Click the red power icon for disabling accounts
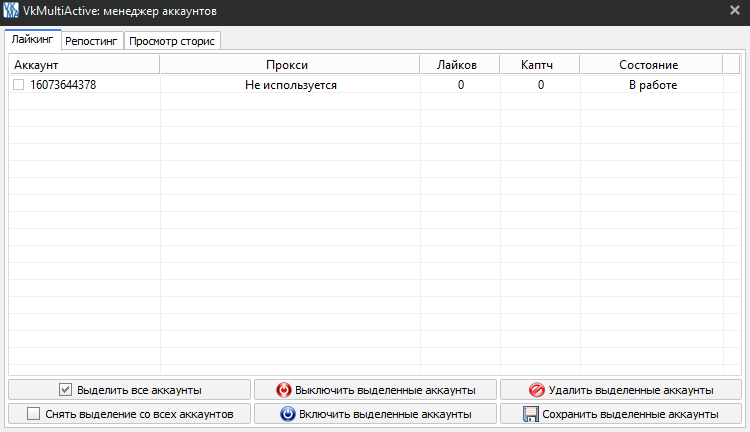Viewport: 750px width, 432px height. coord(284,390)
